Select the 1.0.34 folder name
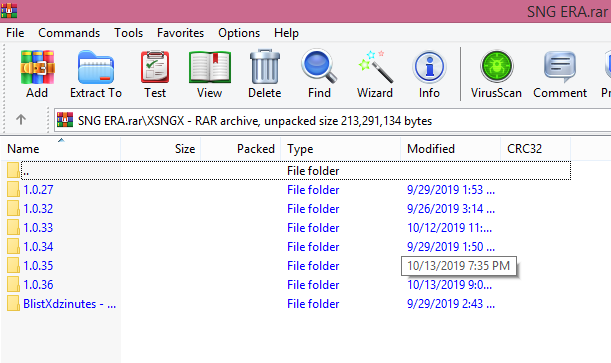 [x=38, y=247]
